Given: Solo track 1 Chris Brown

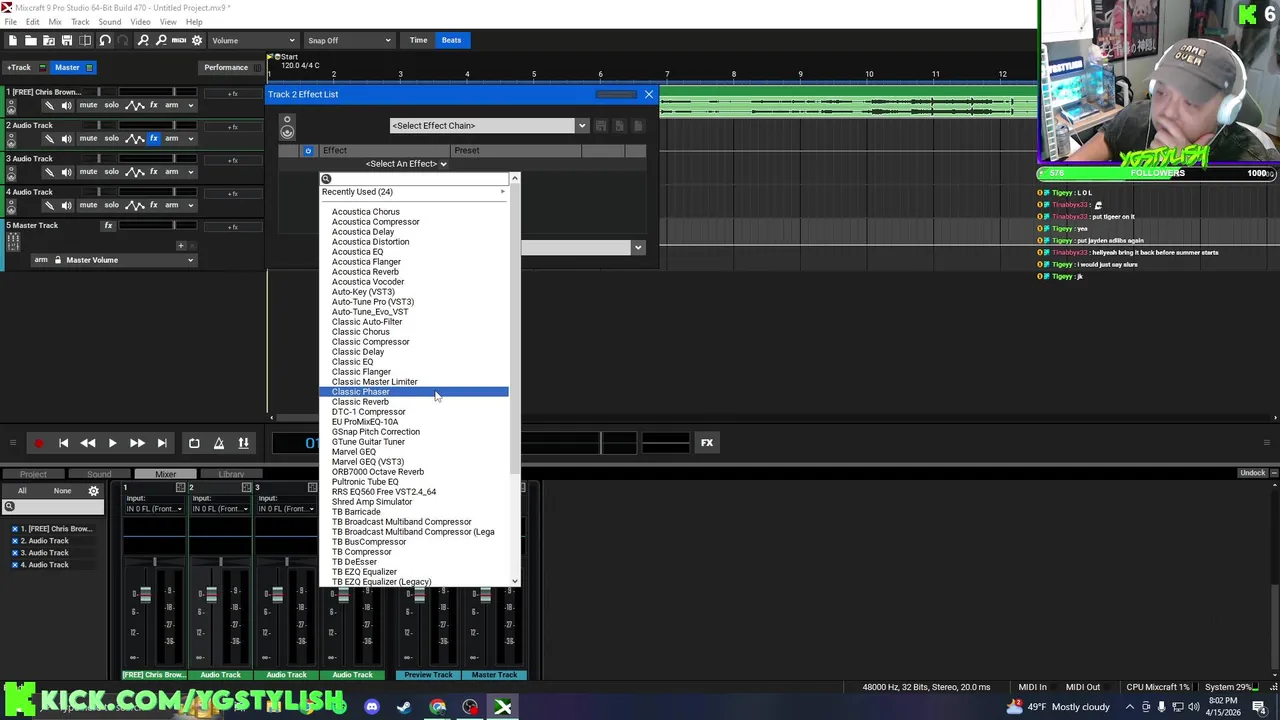Looking at the screenshot, I should coord(112,105).
